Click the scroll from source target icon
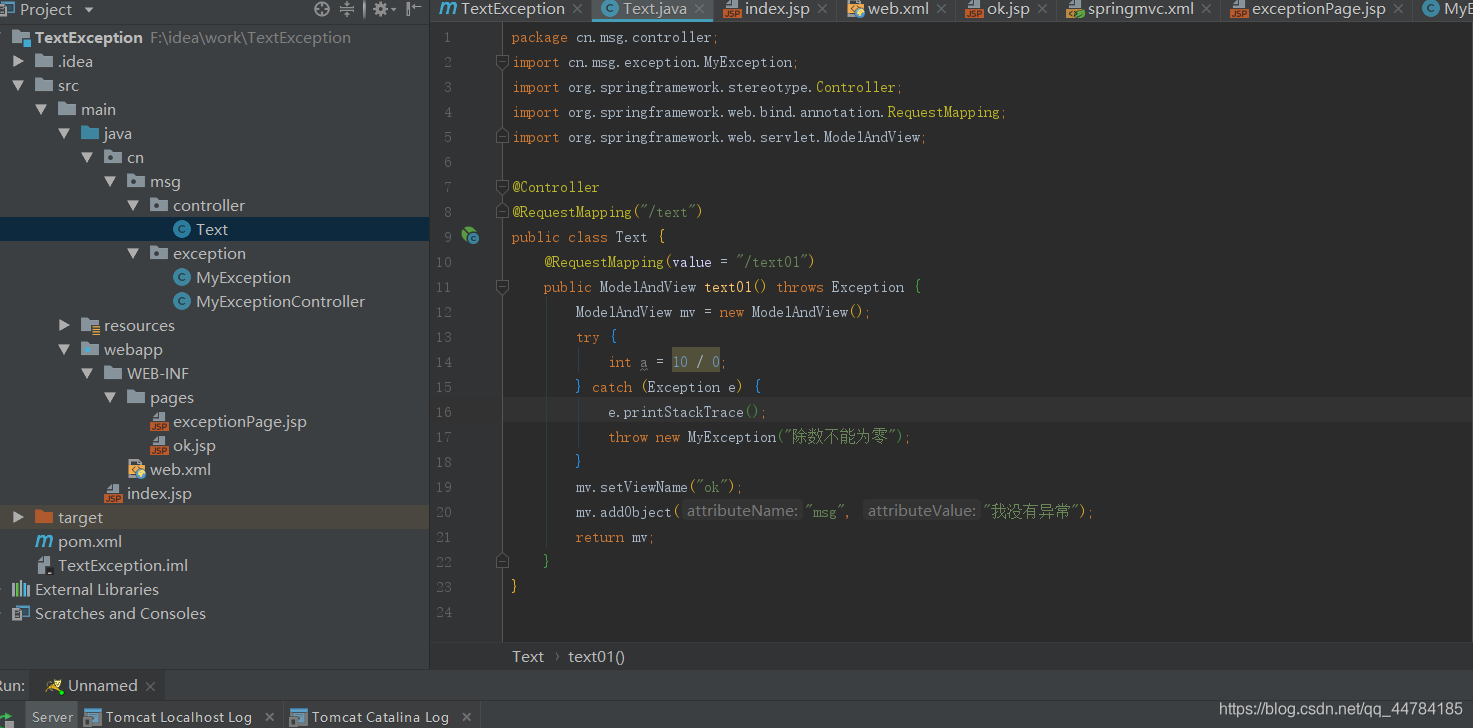The width and height of the screenshot is (1473, 728). tap(322, 9)
